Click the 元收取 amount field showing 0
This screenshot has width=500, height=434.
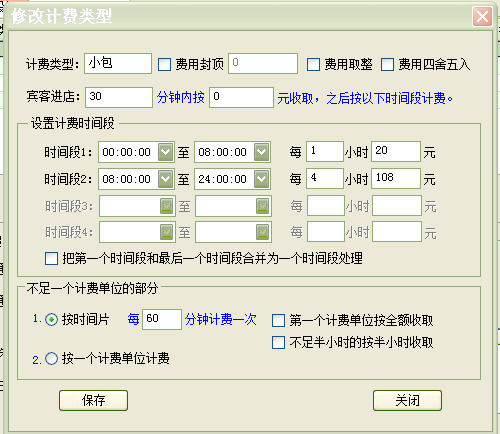[242, 97]
